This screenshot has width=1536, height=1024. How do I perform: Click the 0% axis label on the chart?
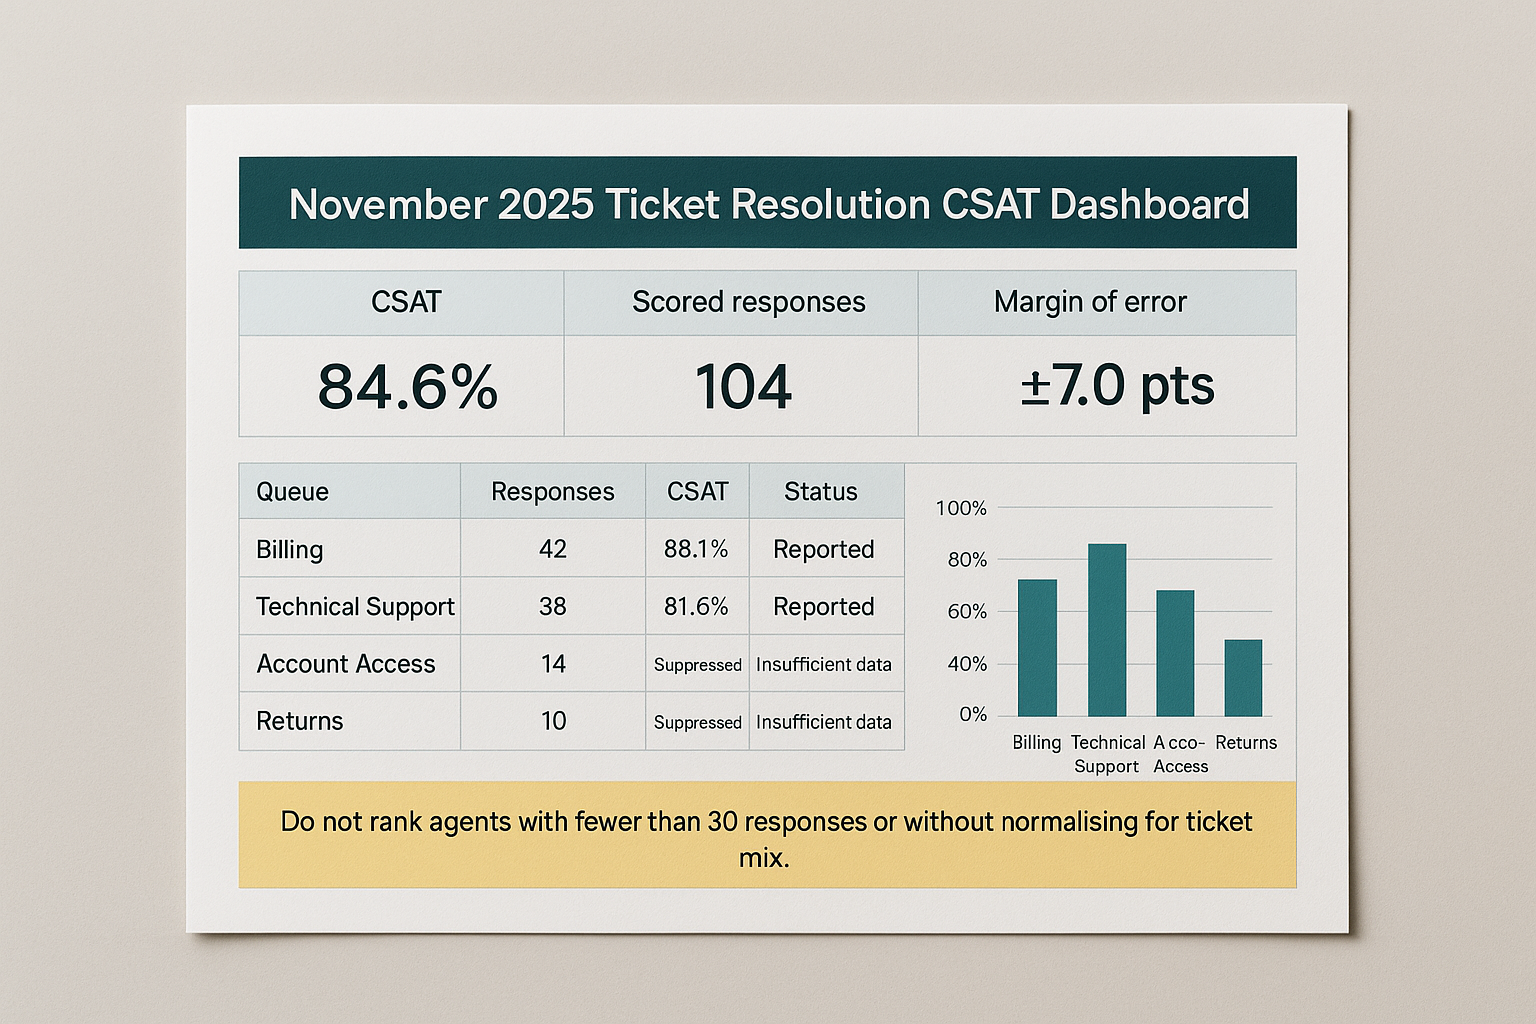[x=973, y=715]
